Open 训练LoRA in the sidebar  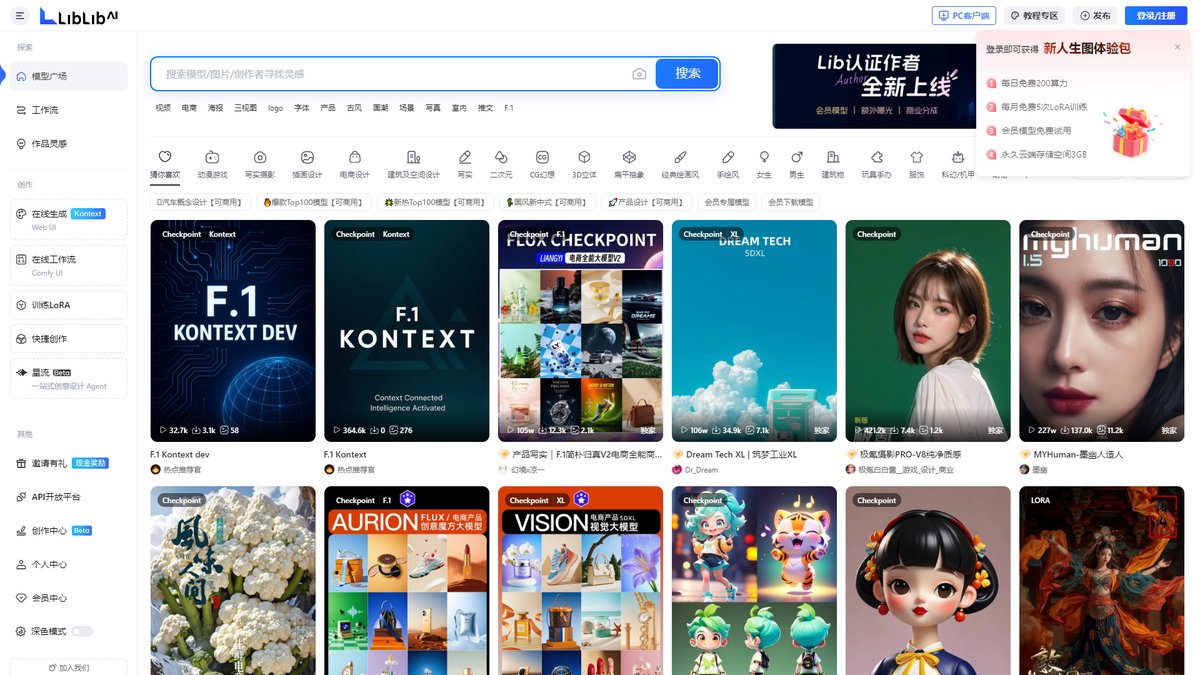[x=69, y=305]
